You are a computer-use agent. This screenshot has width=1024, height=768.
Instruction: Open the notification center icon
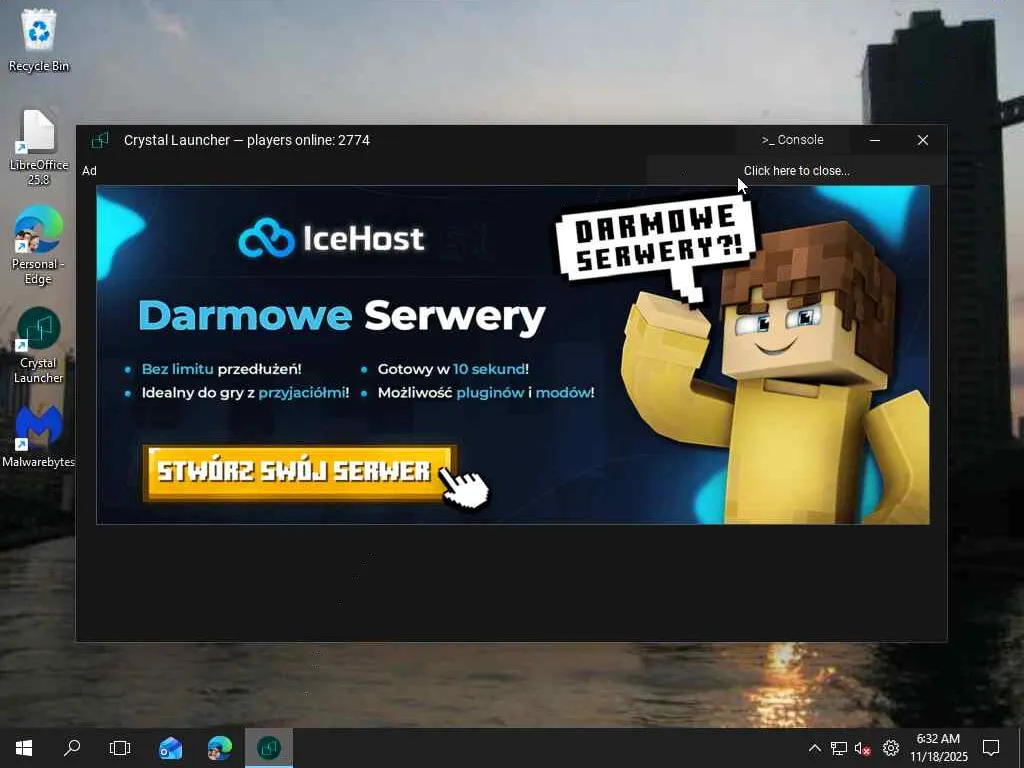pos(991,748)
